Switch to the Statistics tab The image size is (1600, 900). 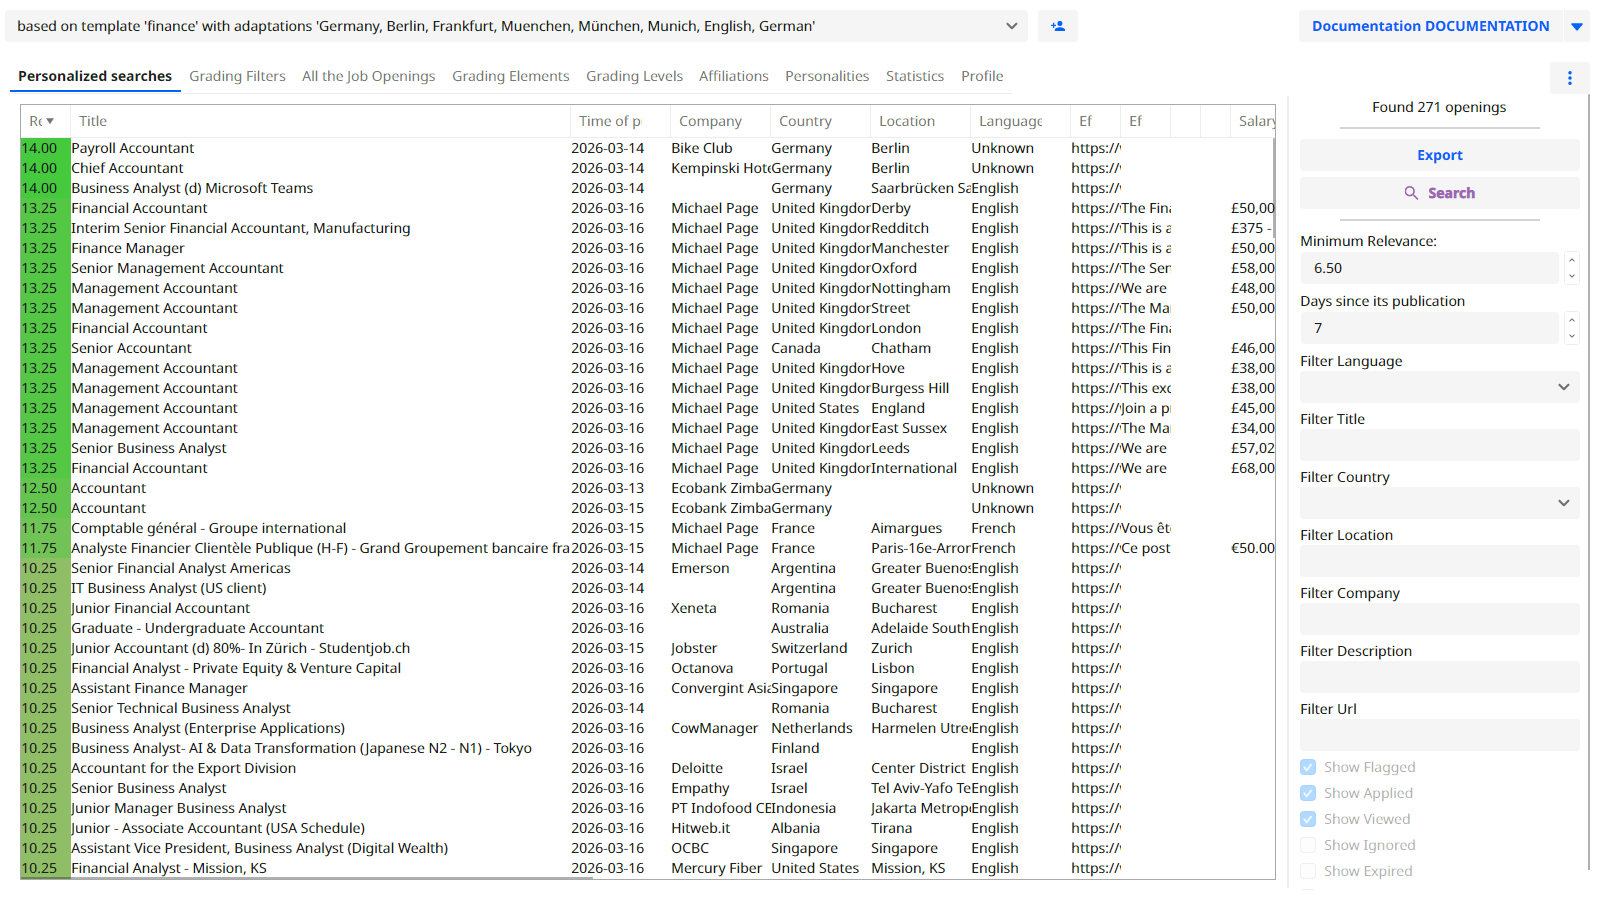[914, 75]
